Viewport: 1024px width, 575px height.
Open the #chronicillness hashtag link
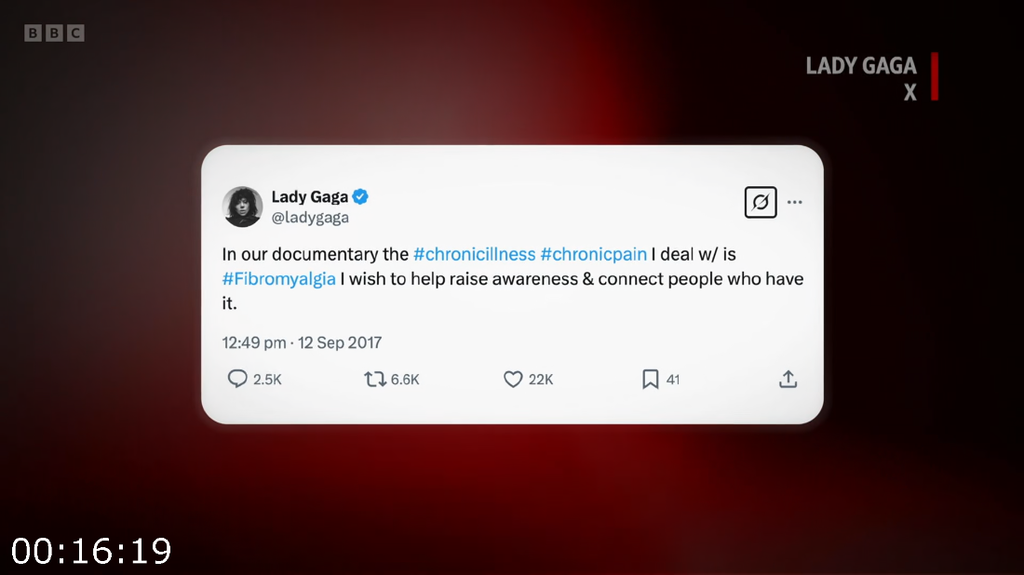tap(474, 254)
